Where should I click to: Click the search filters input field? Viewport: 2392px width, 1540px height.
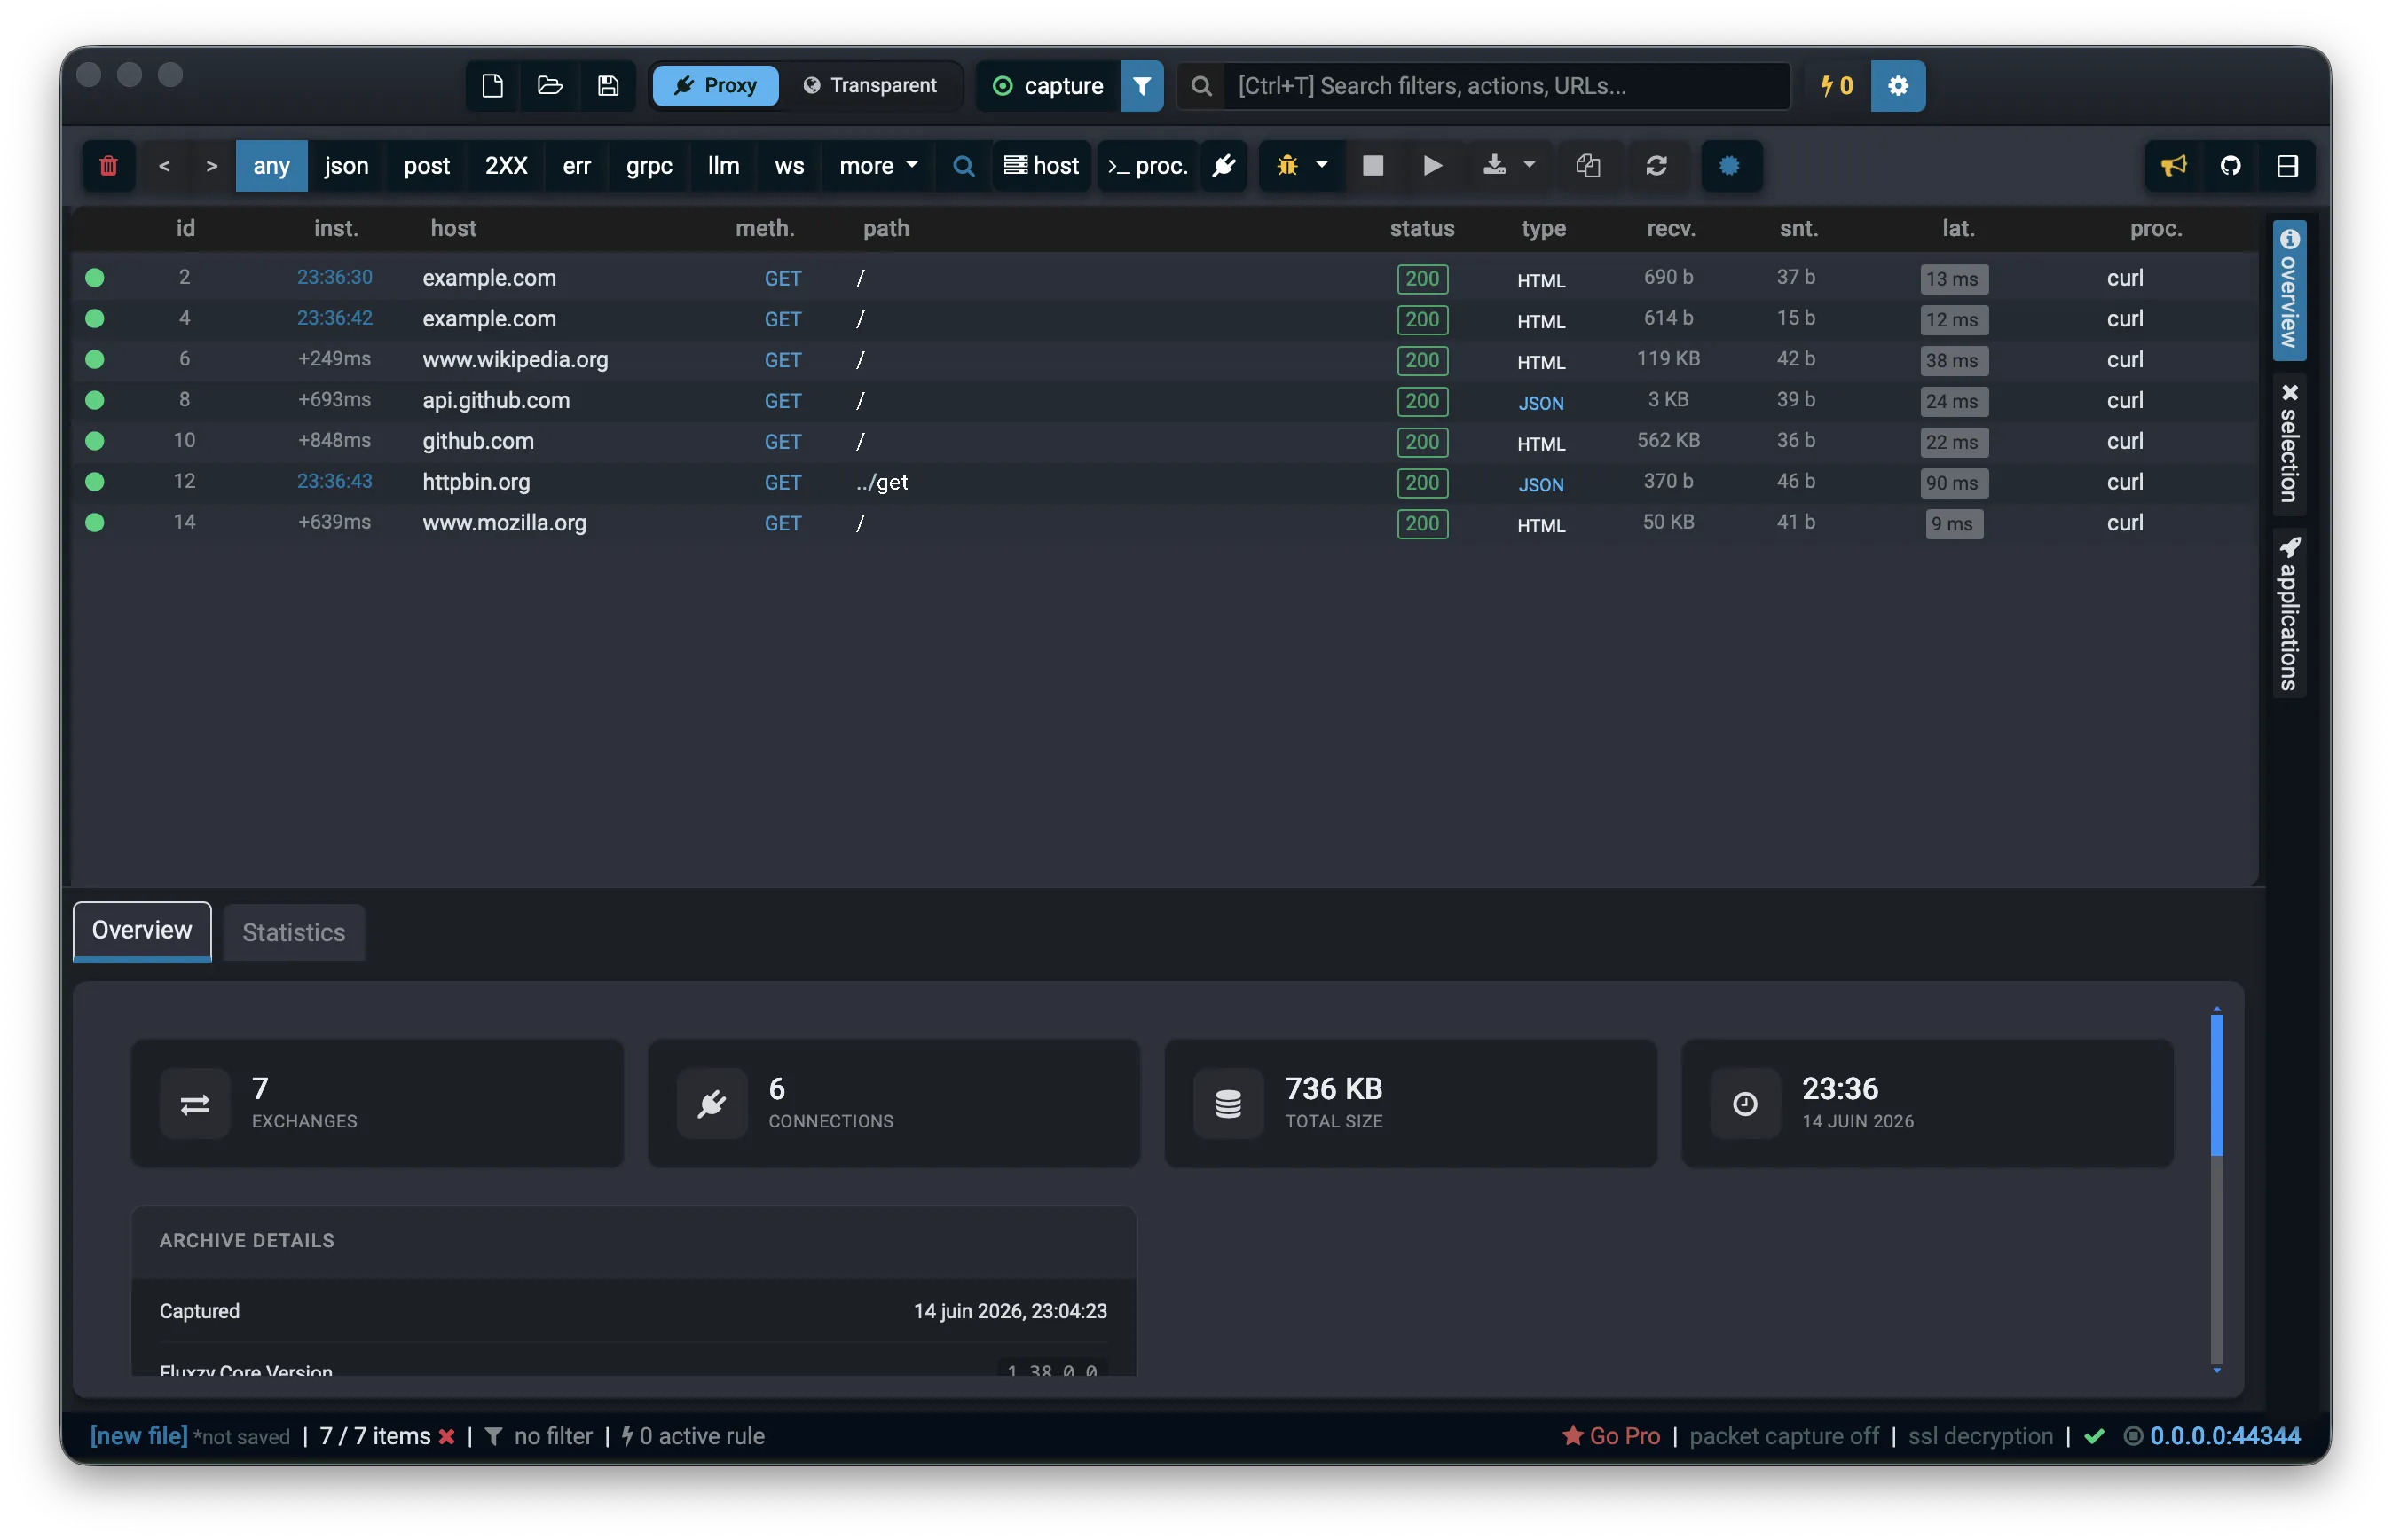tap(1506, 86)
